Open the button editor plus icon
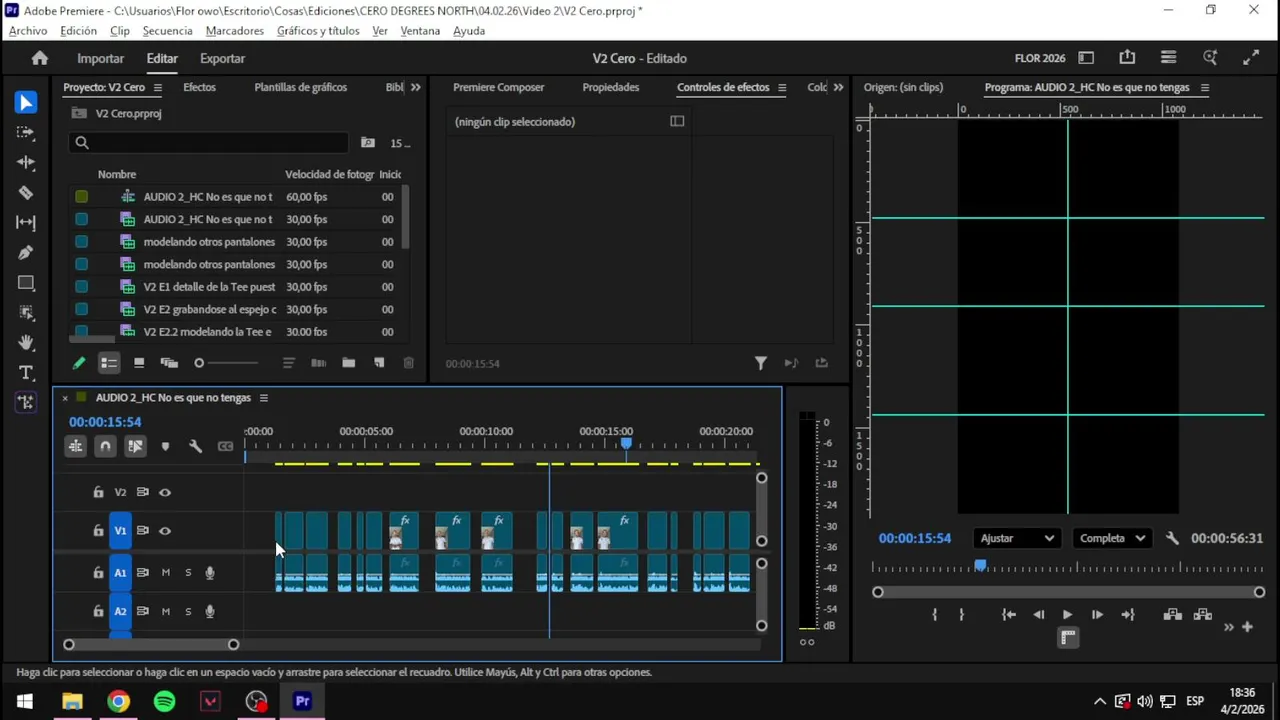The image size is (1280, 720). pyautogui.click(x=1247, y=627)
